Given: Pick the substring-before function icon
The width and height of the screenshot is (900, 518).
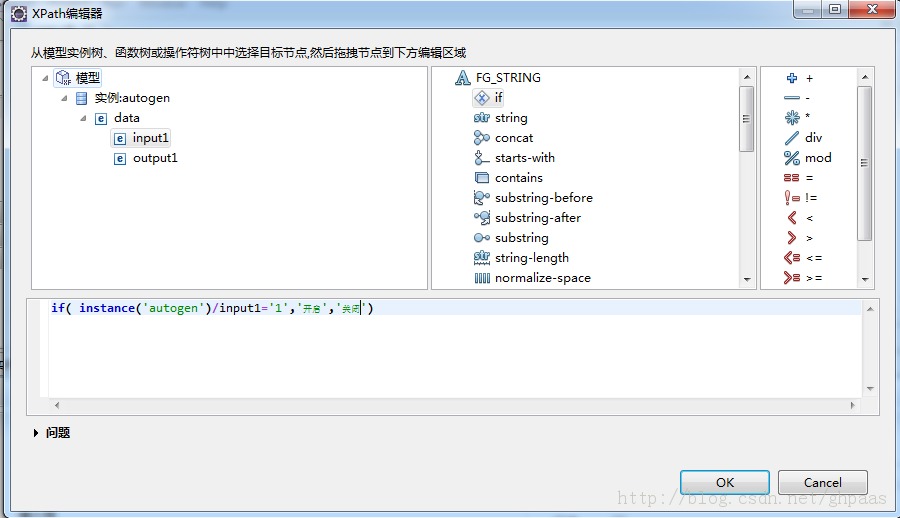Looking at the screenshot, I should click(x=482, y=198).
